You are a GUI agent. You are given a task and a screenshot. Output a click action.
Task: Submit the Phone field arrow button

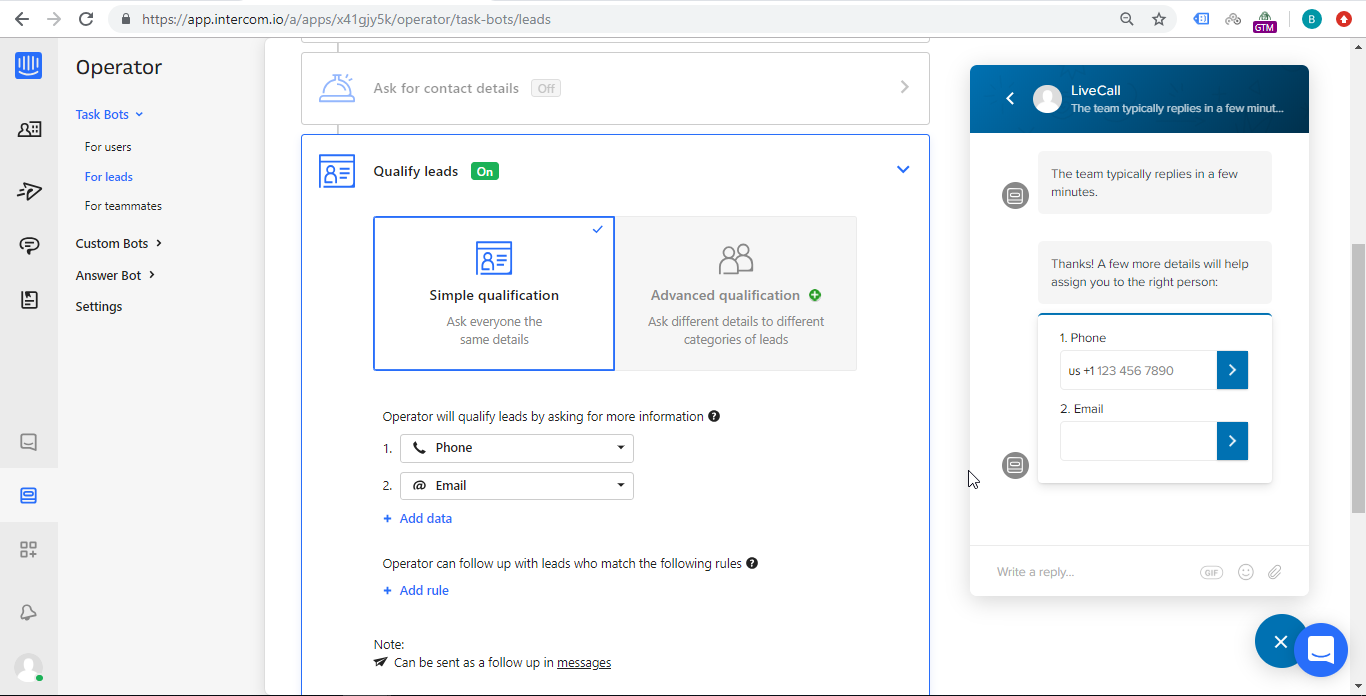pos(1232,370)
